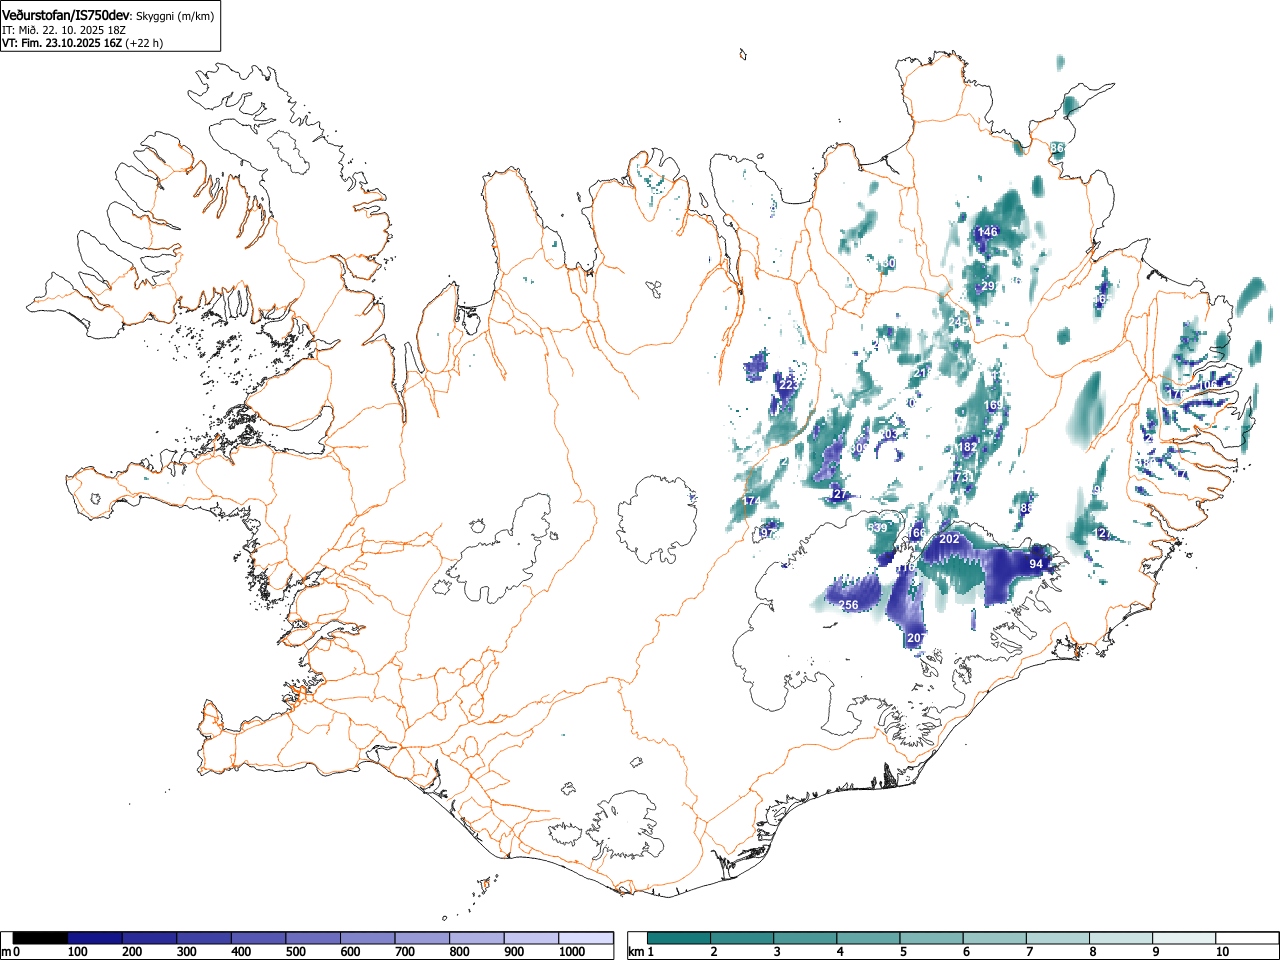The width and height of the screenshot is (1280, 960).
Task: Select the 146 value label in the northeast
Action: click(x=987, y=232)
